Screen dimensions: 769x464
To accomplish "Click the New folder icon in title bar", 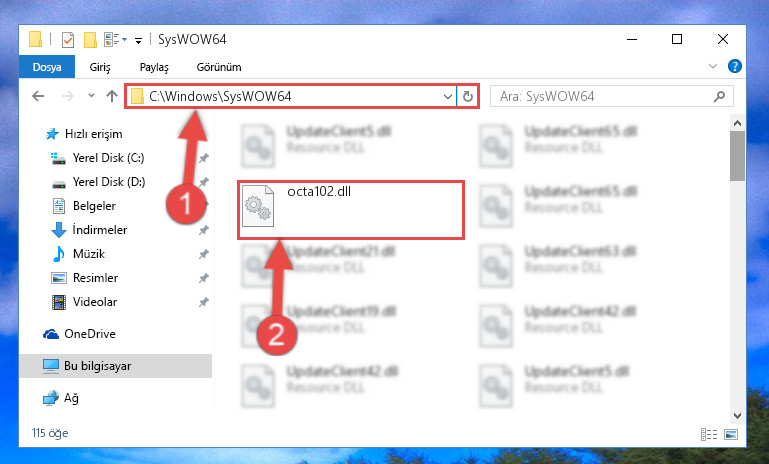I will click(x=90, y=40).
